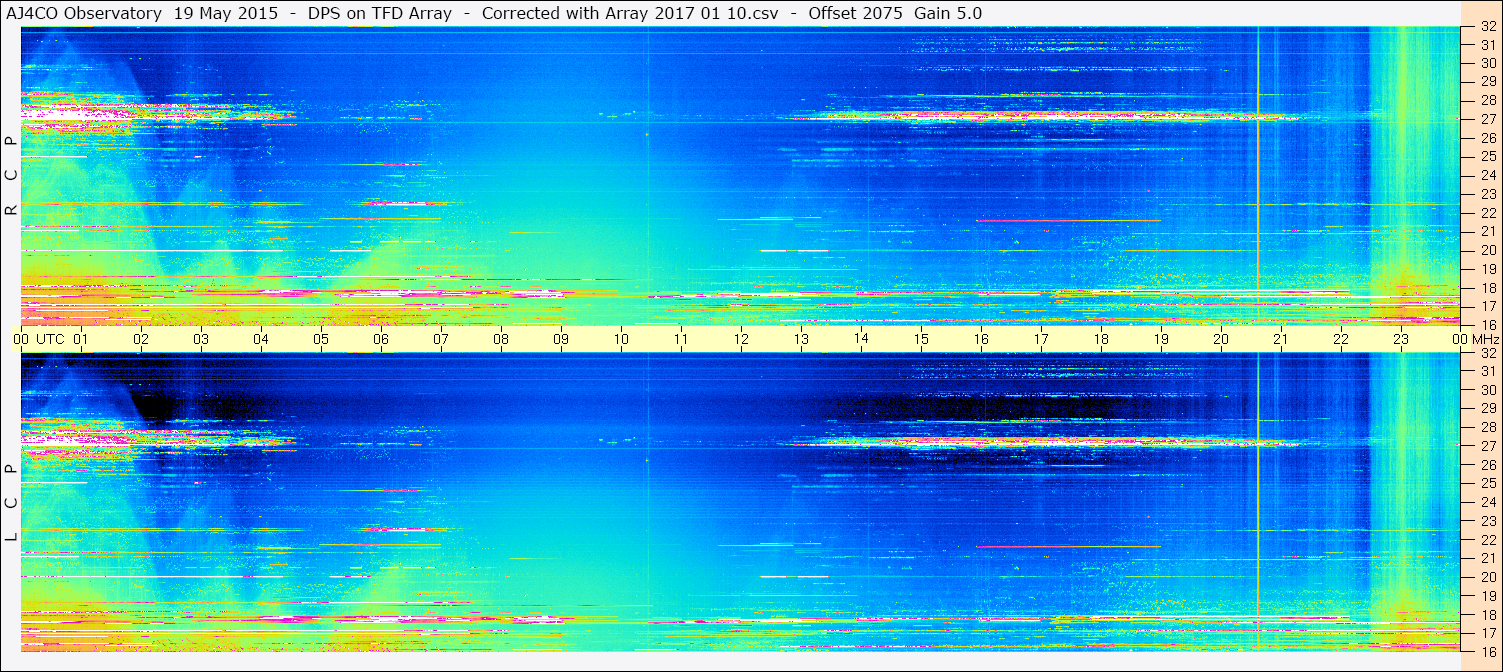Select the 02 hour mark on UTC axis
Viewport: 1503px width, 672px height.
tap(141, 339)
